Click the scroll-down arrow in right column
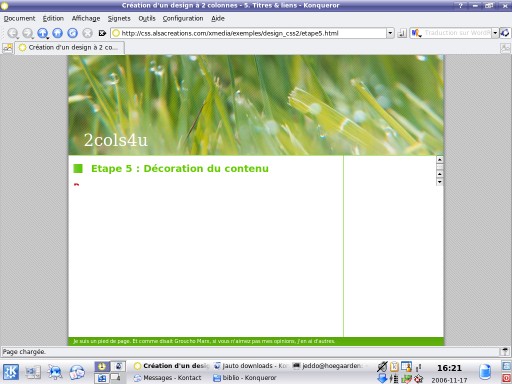The image size is (512, 384). pyautogui.click(x=440, y=182)
